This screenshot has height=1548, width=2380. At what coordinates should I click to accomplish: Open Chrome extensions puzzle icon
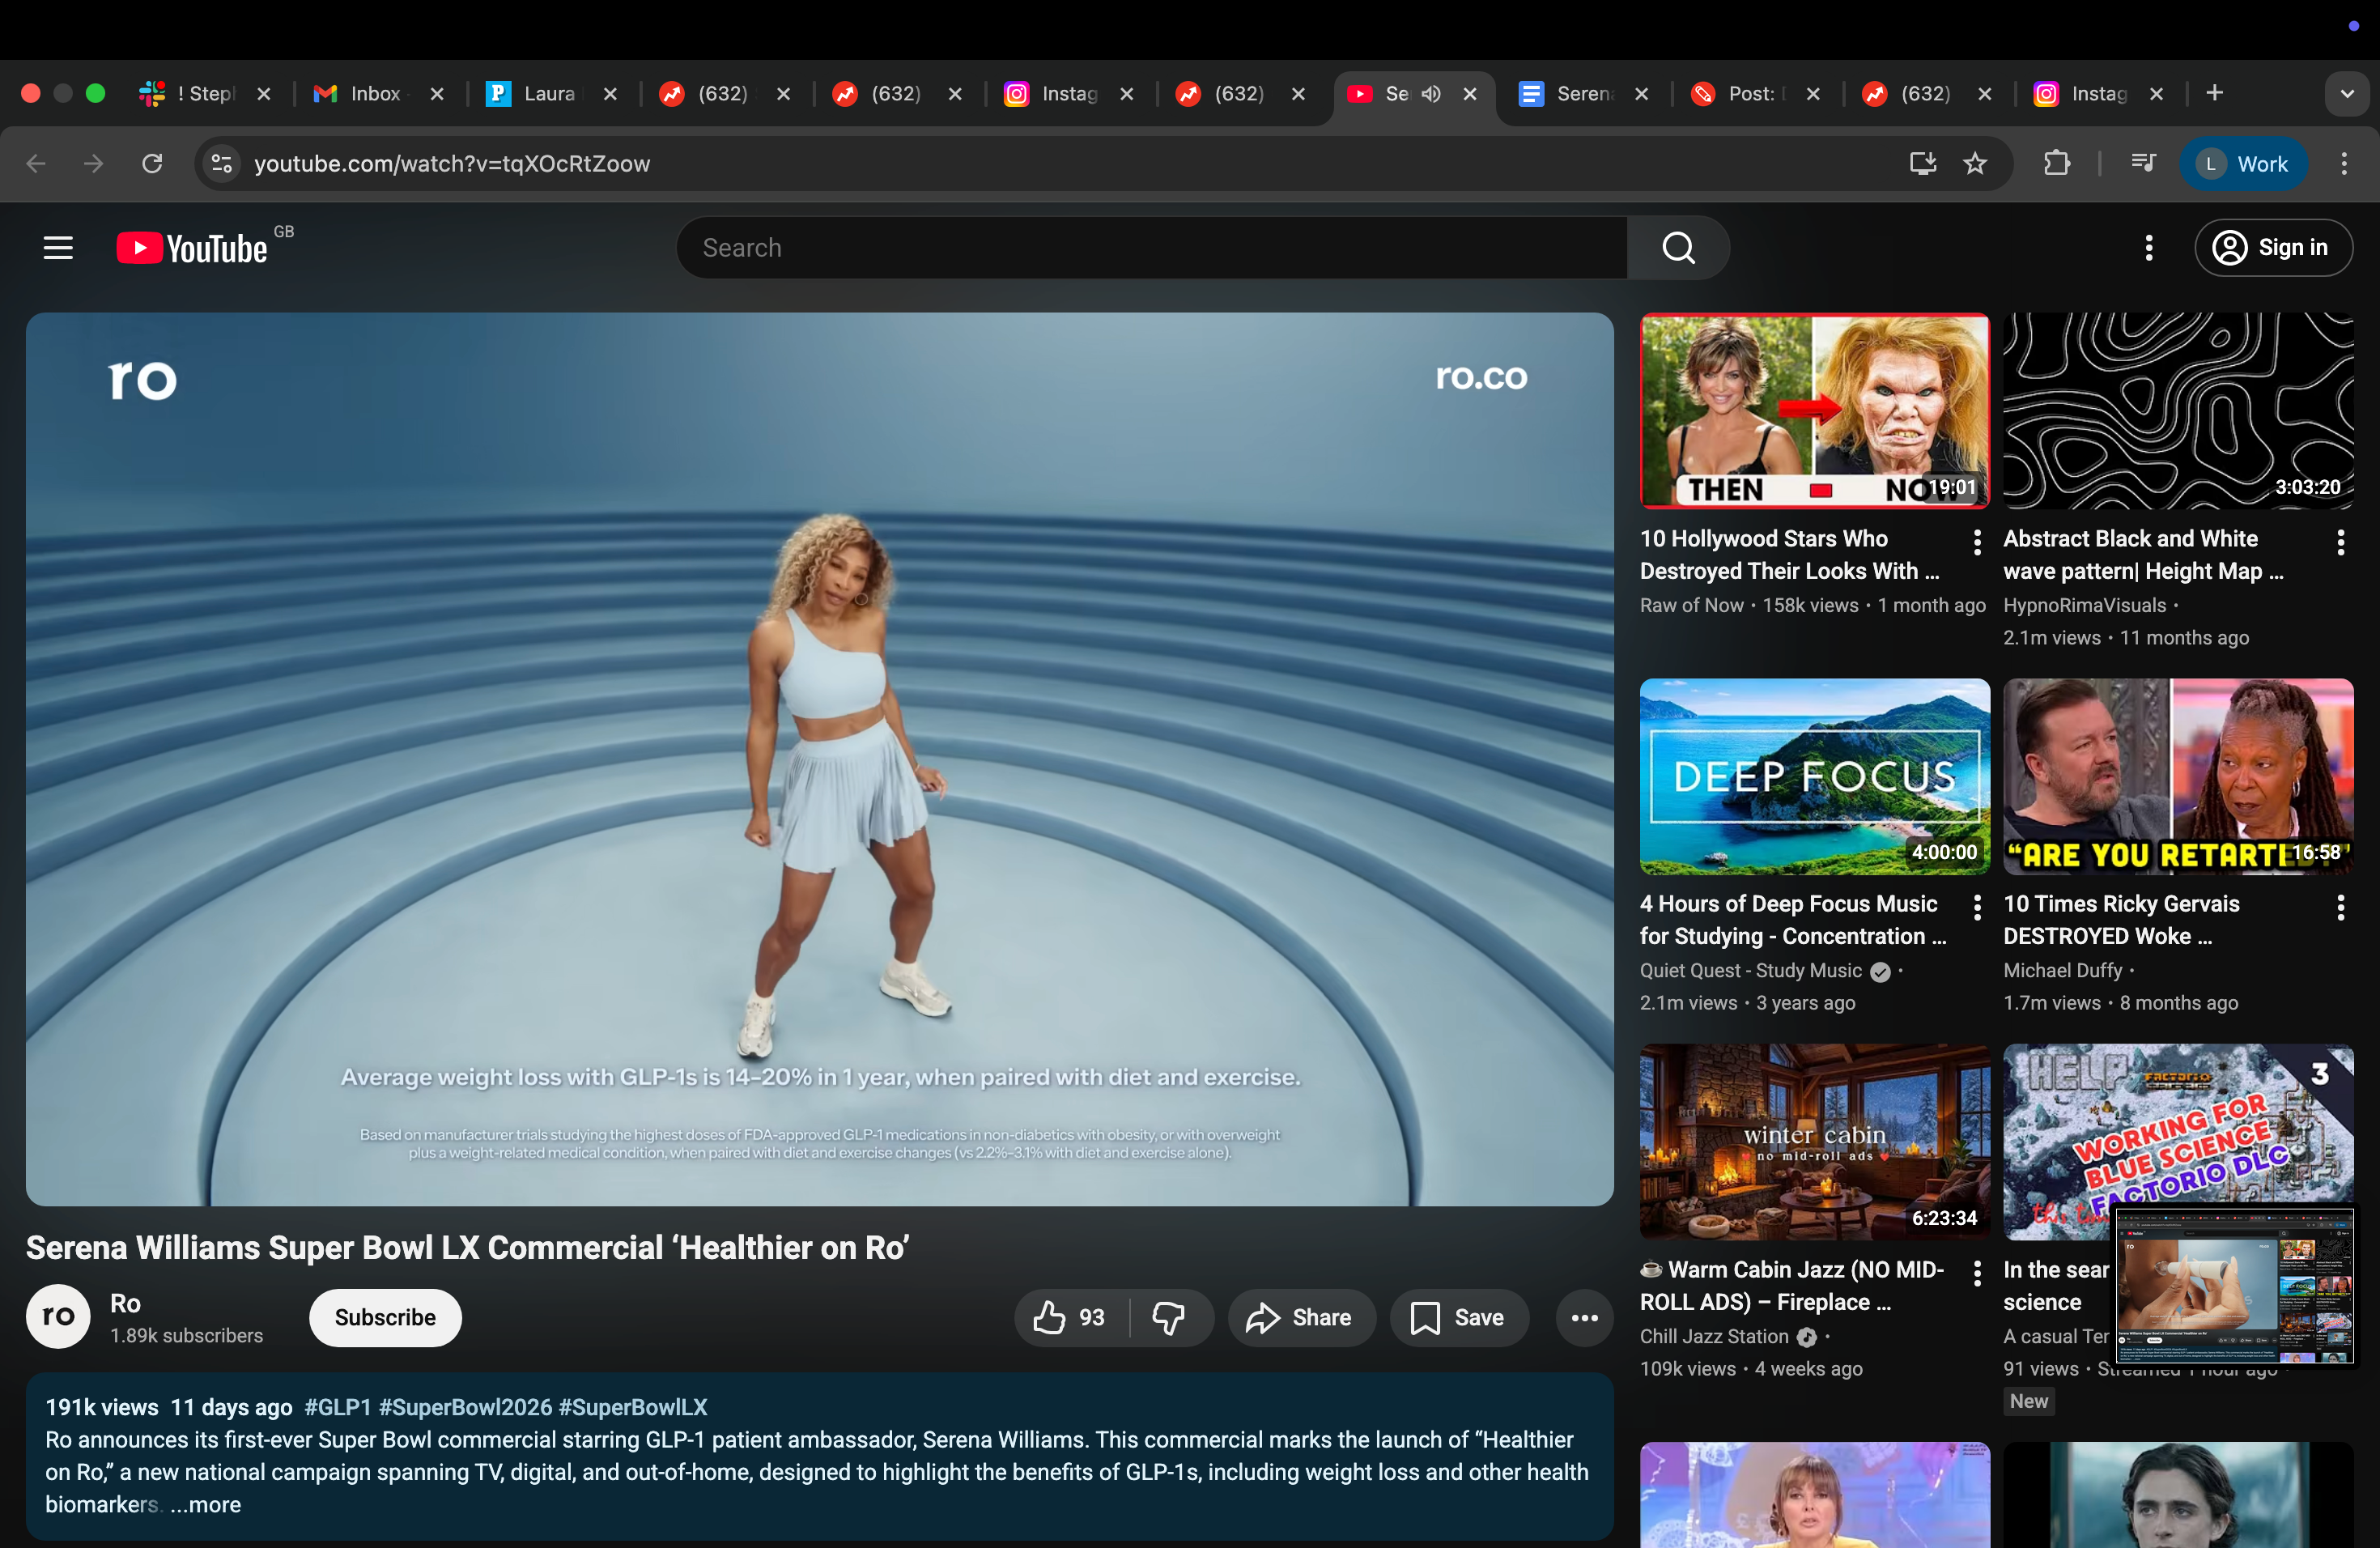coord(2057,163)
